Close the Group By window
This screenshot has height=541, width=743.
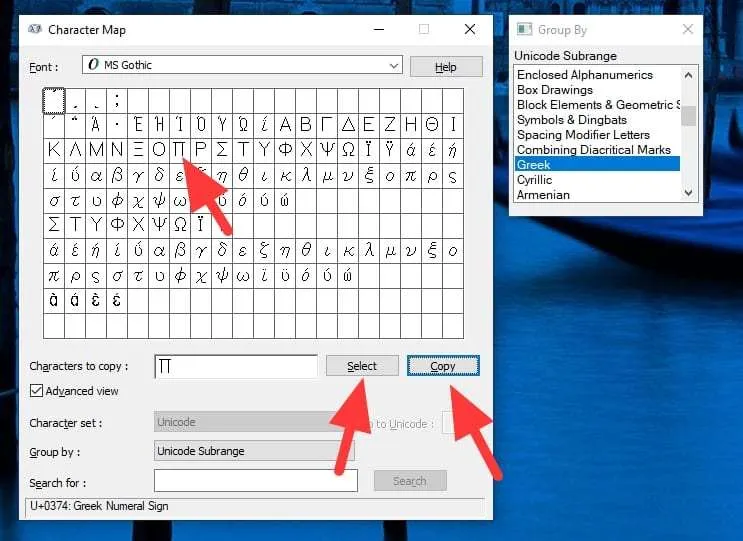(688, 29)
